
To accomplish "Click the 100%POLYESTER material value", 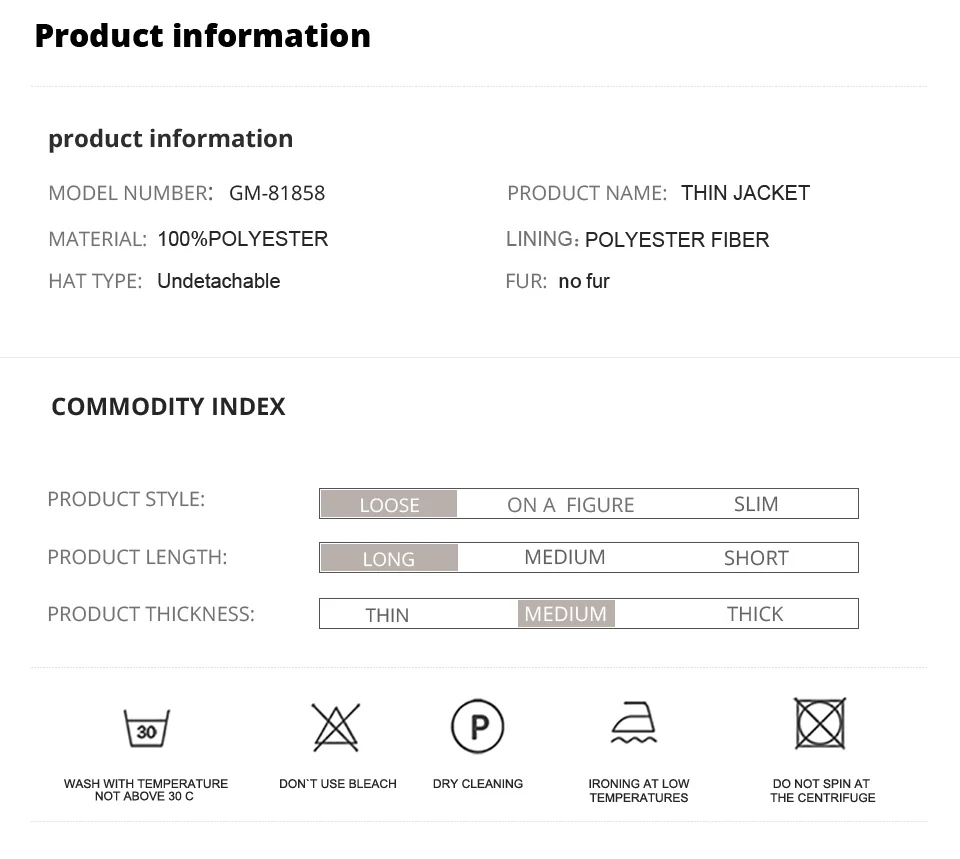I will coord(242,239).
